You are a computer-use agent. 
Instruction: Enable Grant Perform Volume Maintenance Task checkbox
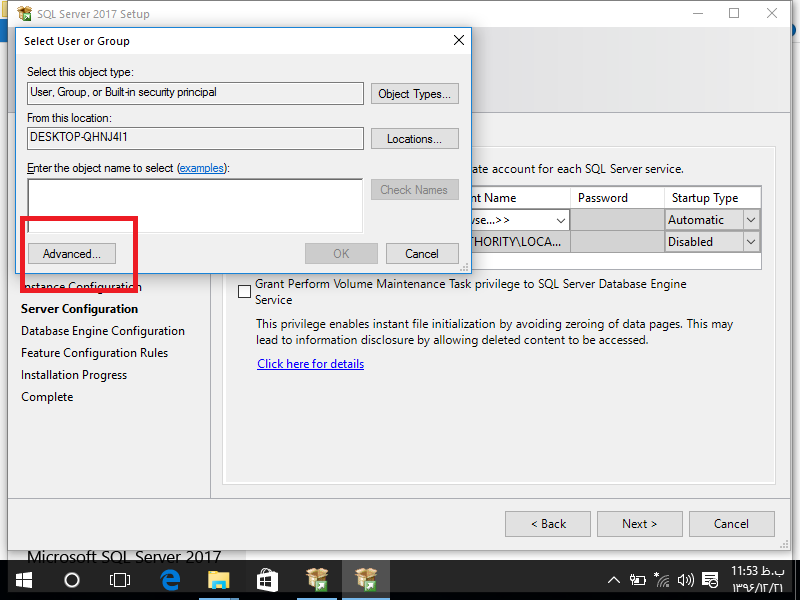[x=245, y=292]
